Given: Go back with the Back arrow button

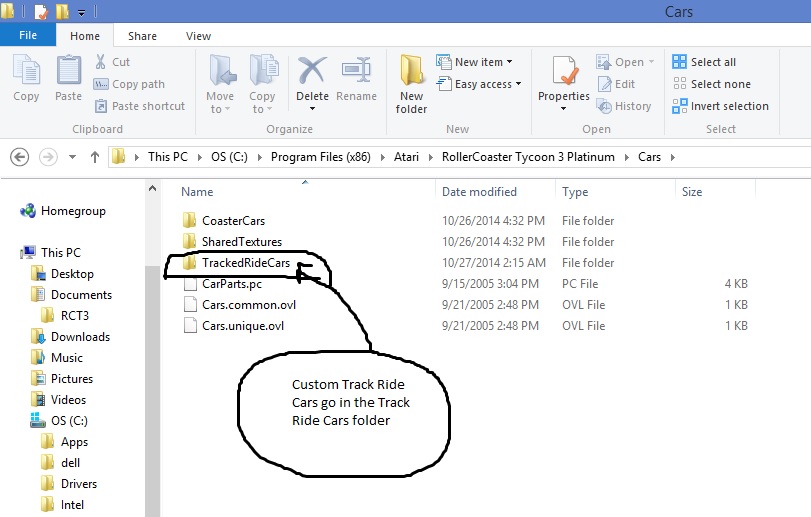Looking at the screenshot, I should pyautogui.click(x=20, y=157).
